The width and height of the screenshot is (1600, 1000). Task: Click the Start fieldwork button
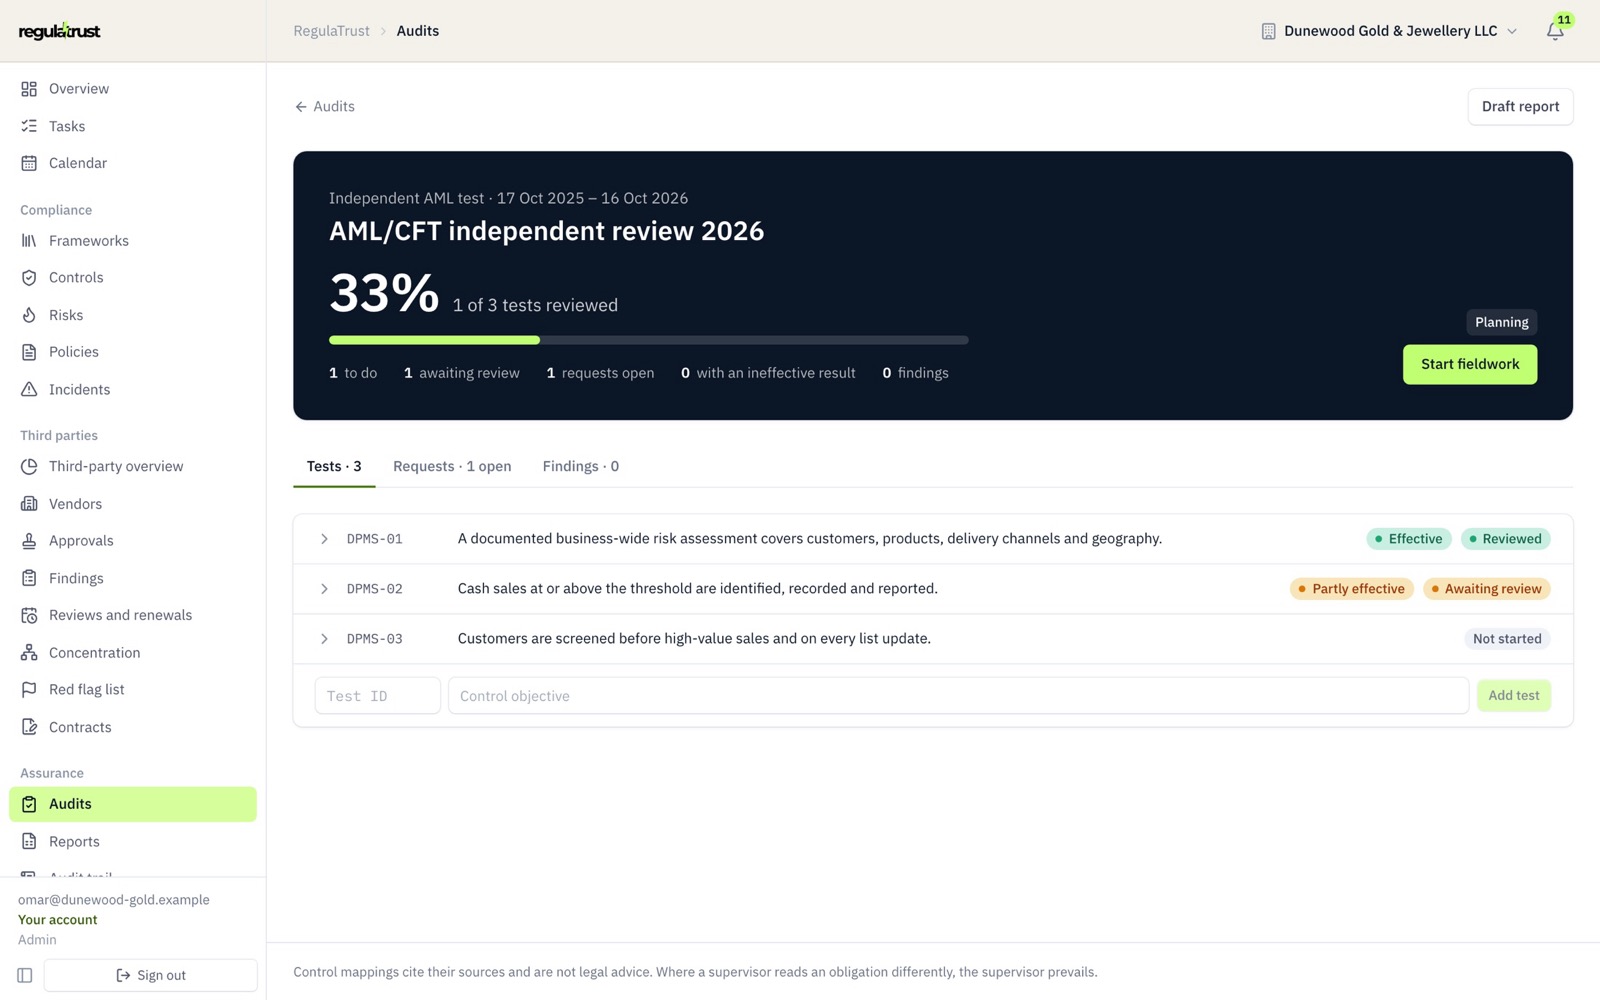tap(1470, 364)
